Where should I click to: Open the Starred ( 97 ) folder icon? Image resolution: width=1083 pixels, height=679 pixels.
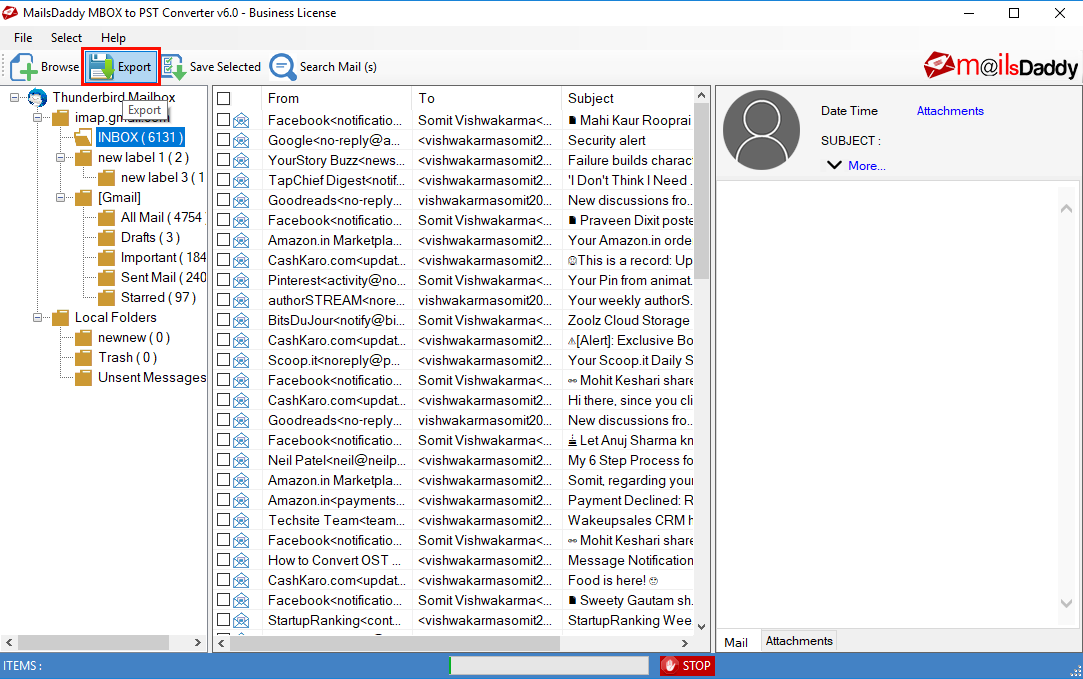tap(106, 298)
